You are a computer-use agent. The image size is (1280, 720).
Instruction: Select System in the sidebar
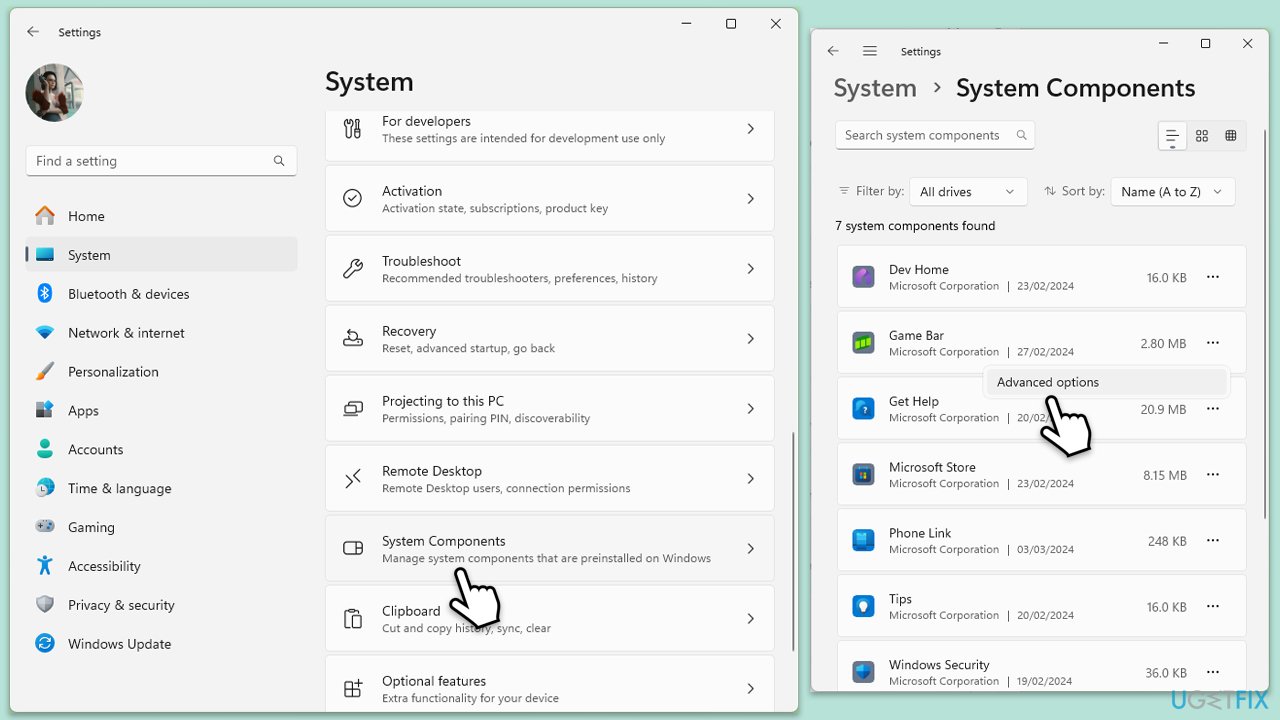pos(161,255)
